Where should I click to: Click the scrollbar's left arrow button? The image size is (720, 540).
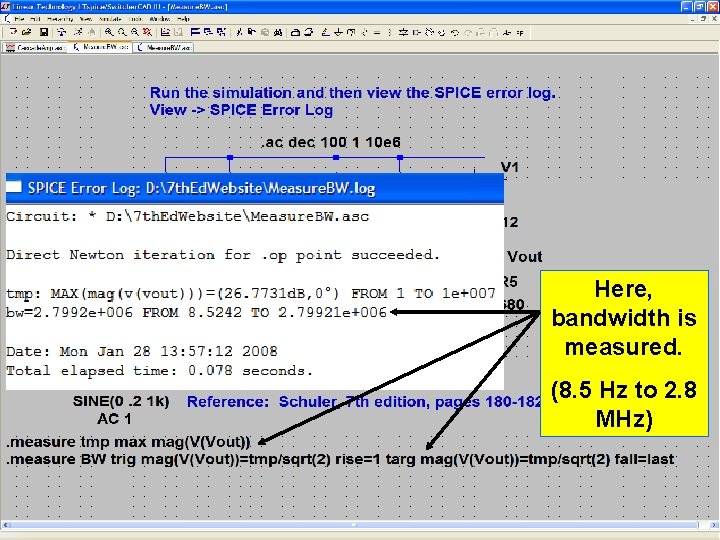click(x=5, y=525)
